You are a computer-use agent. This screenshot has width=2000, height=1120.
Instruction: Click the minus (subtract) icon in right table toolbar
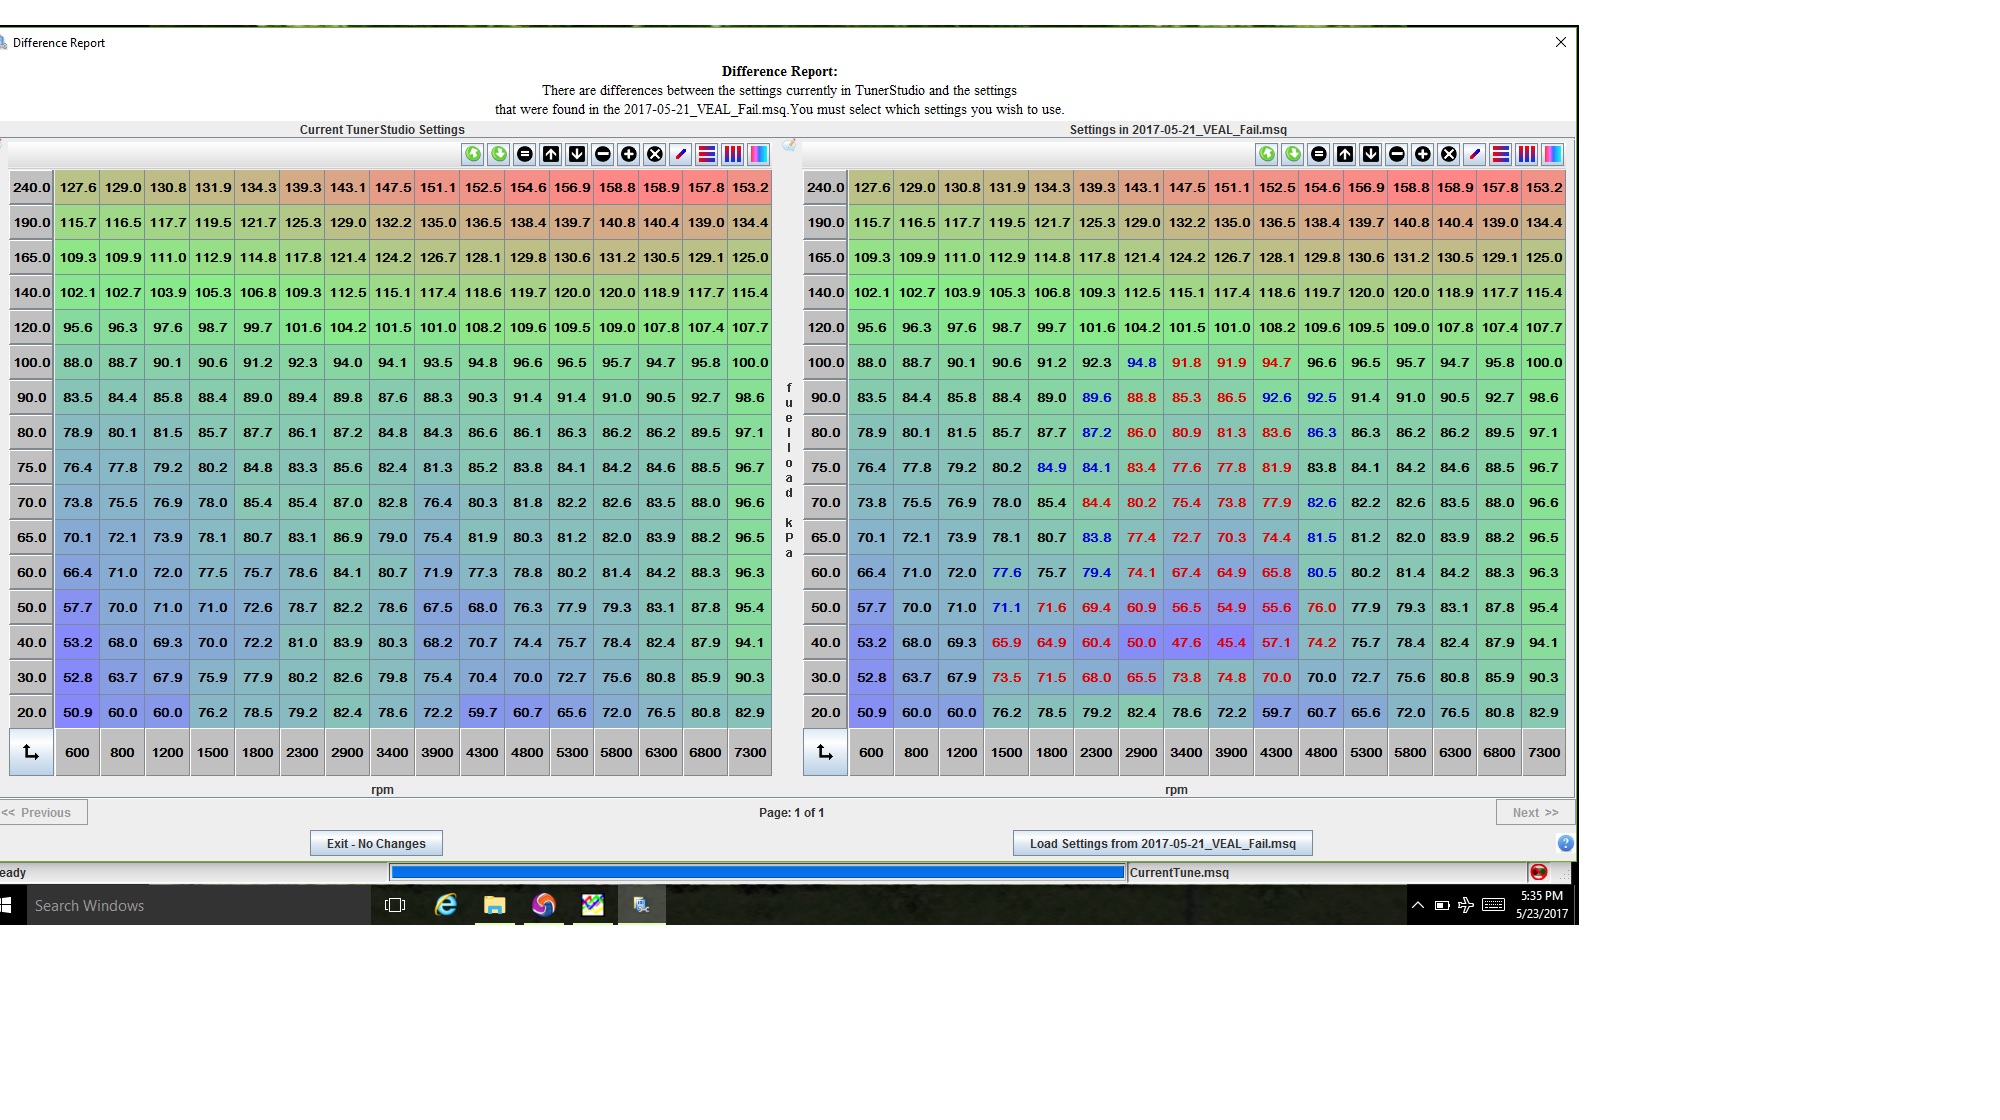coord(1397,154)
